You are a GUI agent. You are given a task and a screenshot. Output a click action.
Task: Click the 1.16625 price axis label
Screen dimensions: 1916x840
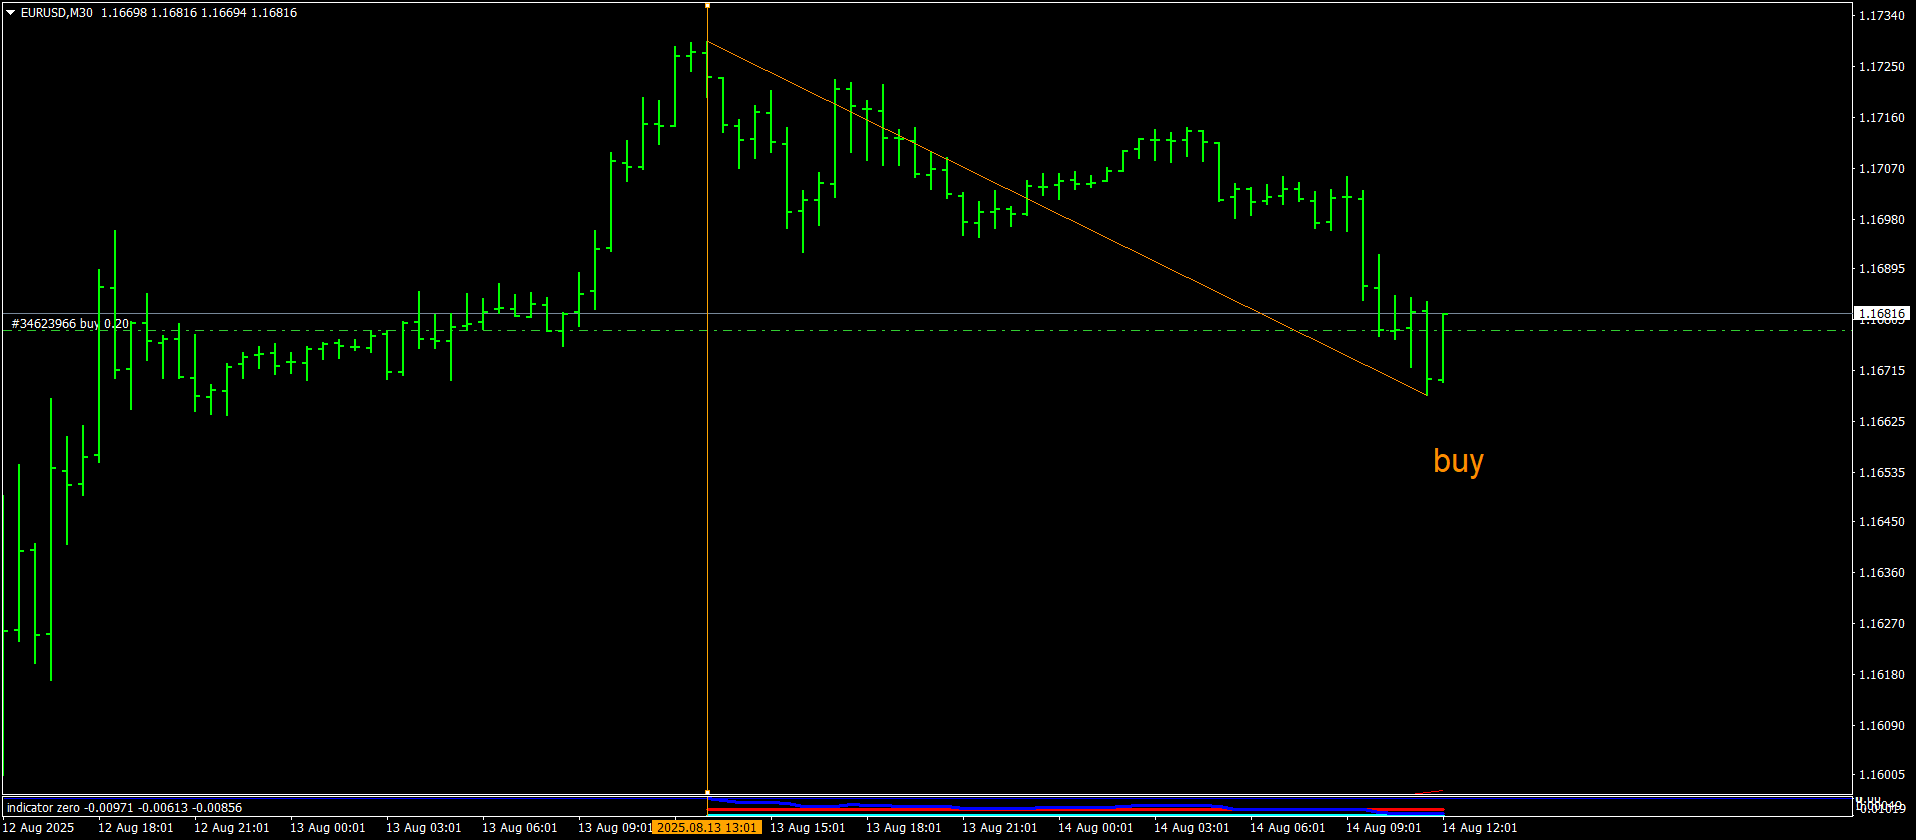(1881, 422)
